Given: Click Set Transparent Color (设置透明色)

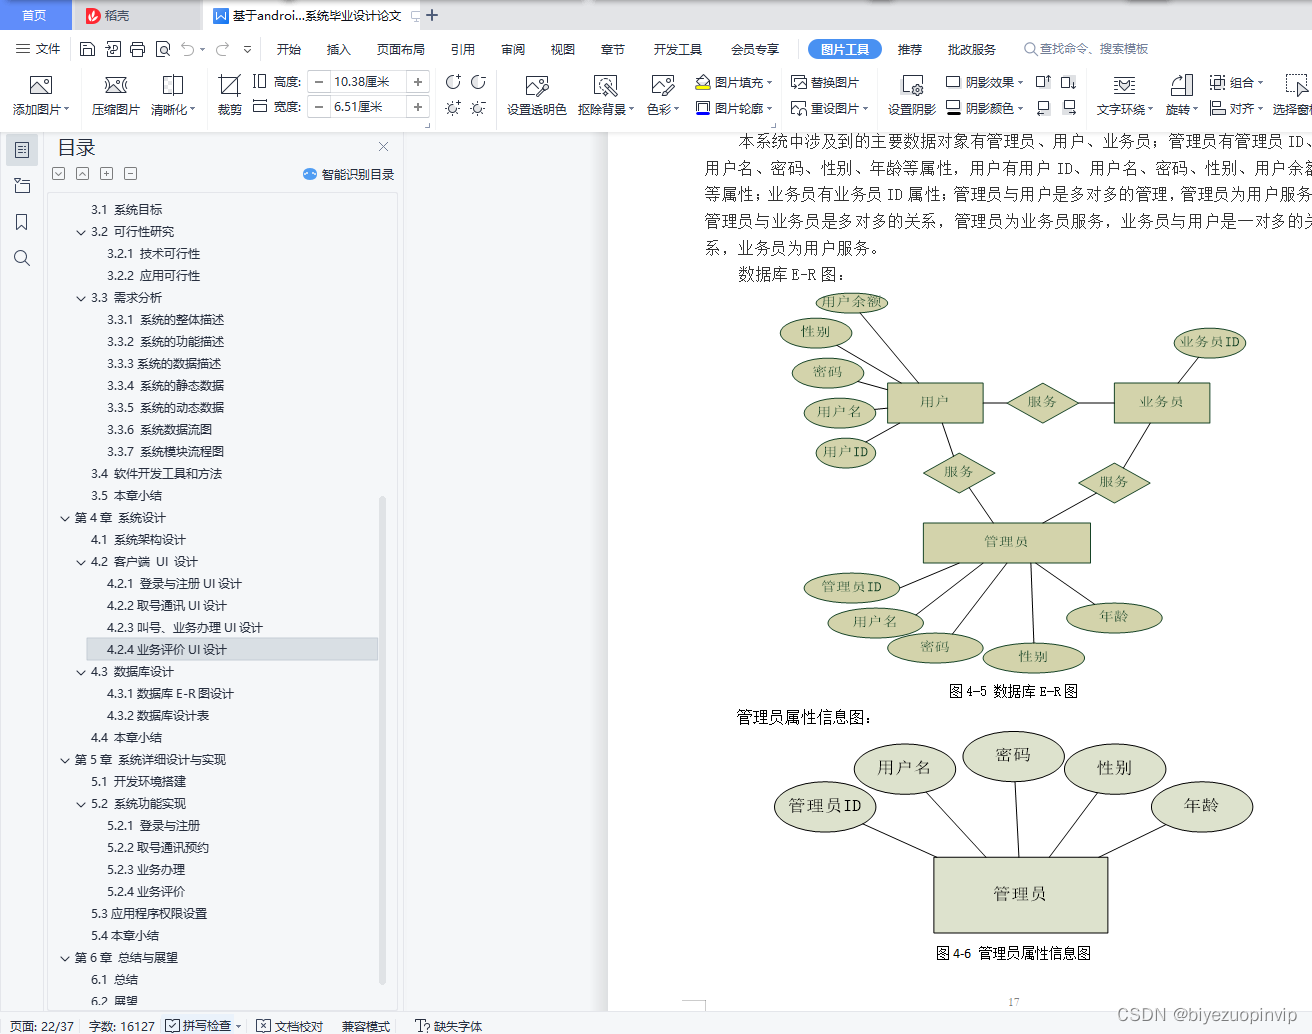Looking at the screenshot, I should click(537, 95).
